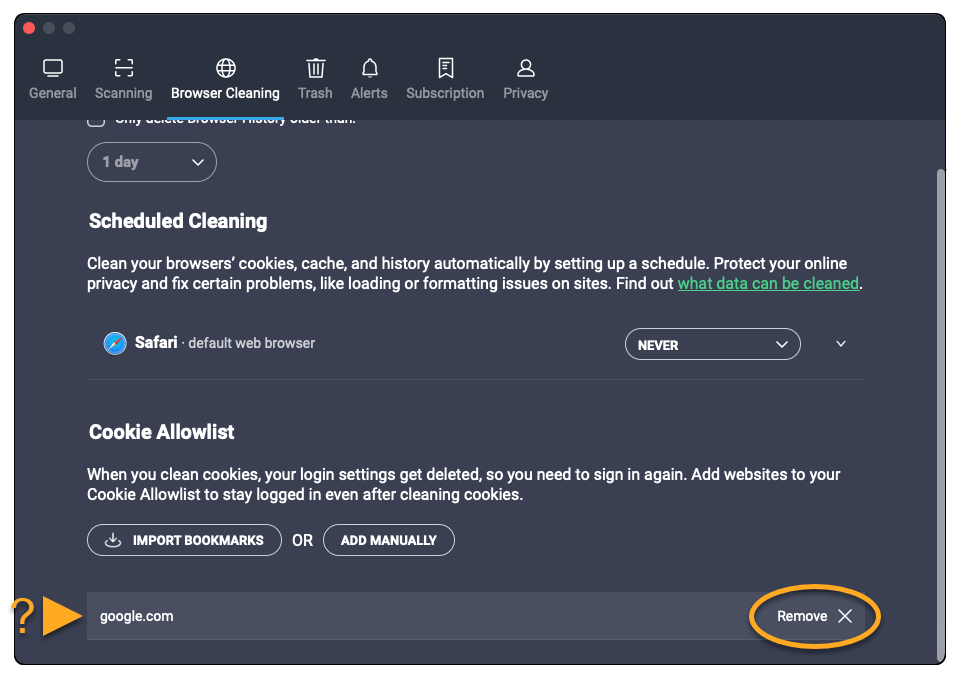Select the Browser Cleaning globe icon
957x676 pixels.
click(x=226, y=68)
